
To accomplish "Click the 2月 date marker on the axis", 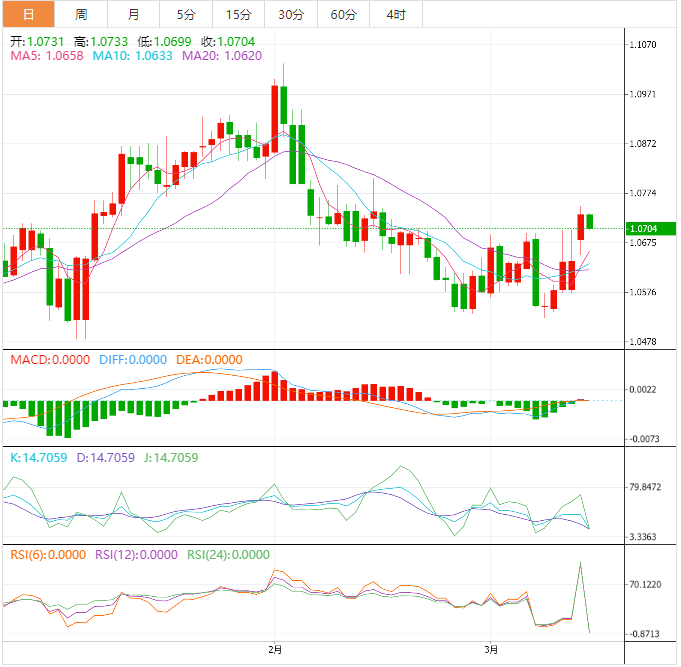I will [x=277, y=649].
